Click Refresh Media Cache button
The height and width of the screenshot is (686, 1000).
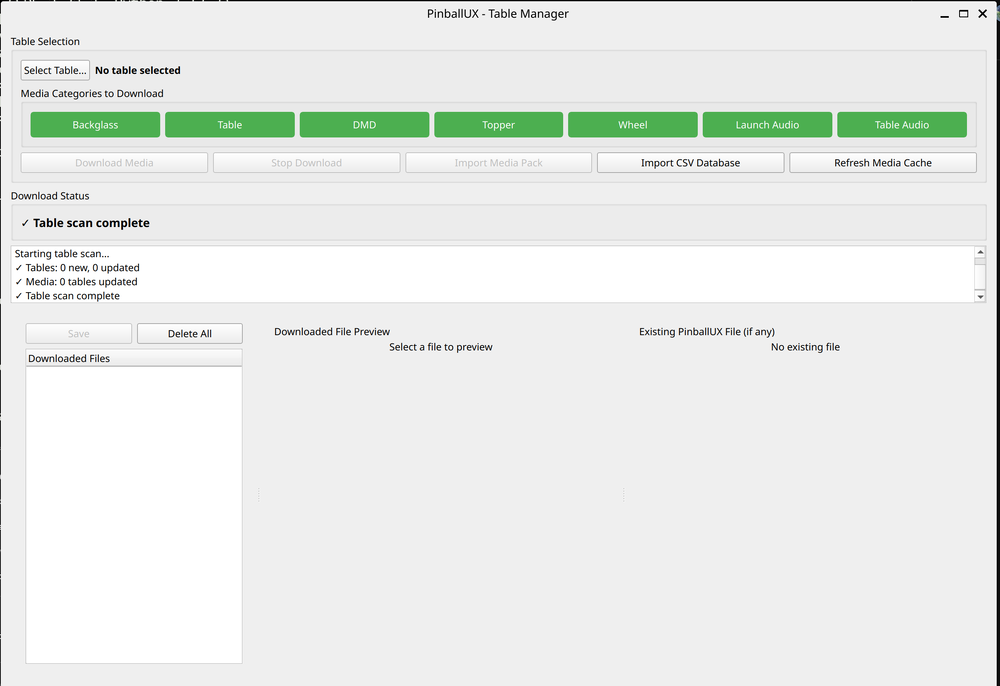(x=883, y=163)
